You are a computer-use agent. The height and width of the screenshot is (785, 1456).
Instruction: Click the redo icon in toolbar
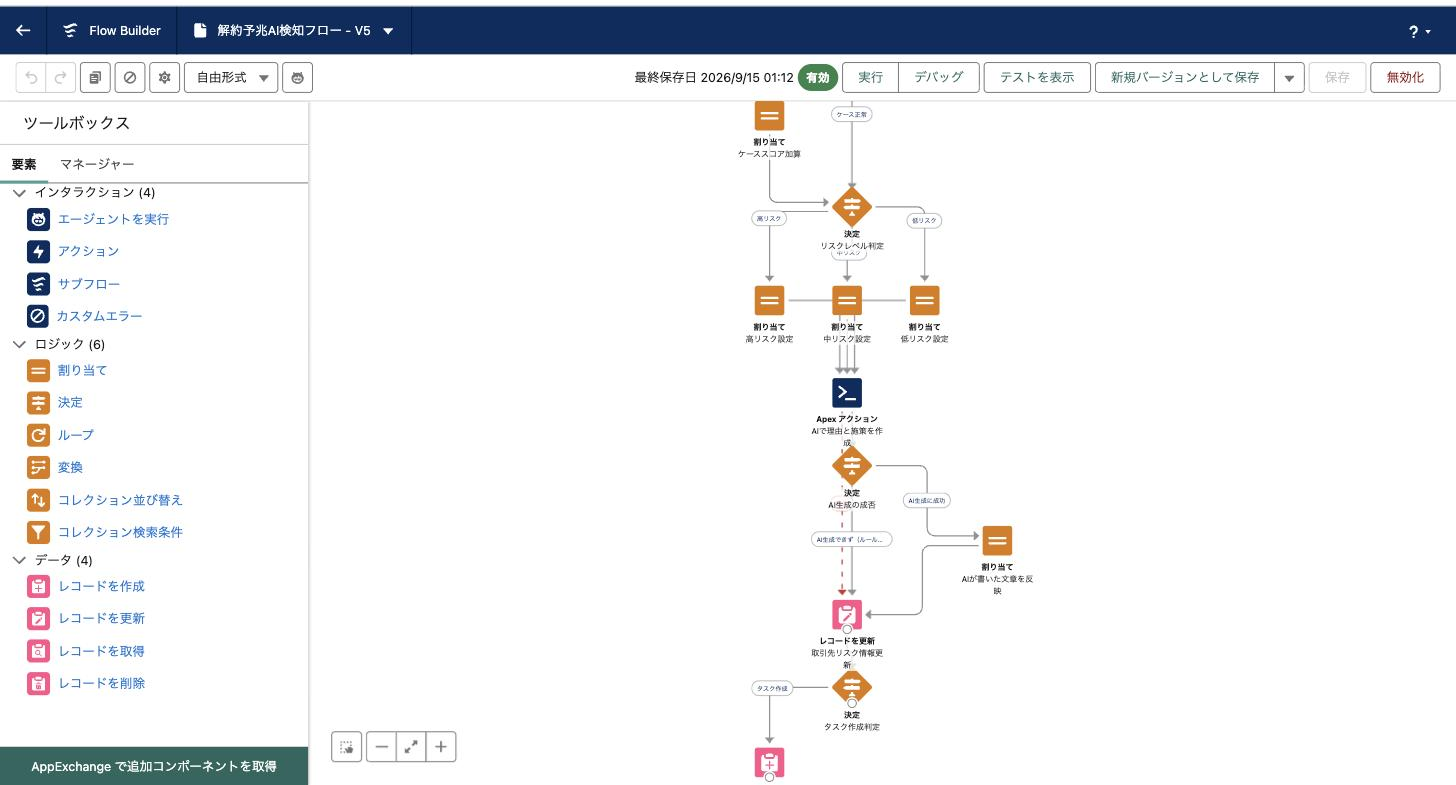[60, 77]
